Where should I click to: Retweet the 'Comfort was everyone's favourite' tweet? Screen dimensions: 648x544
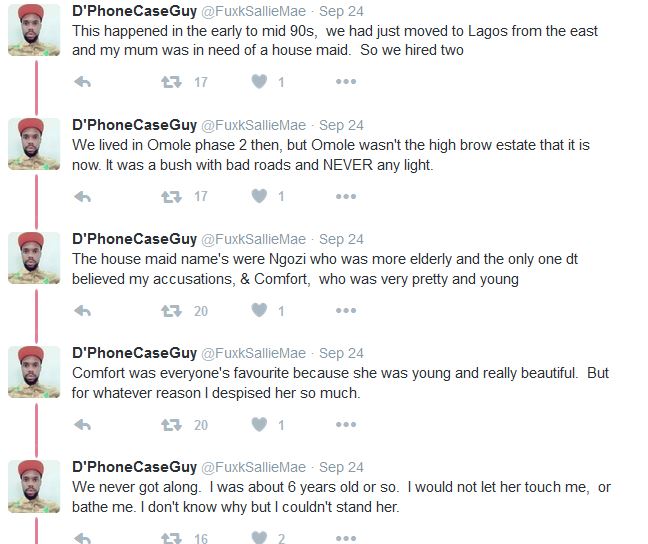pos(171,425)
